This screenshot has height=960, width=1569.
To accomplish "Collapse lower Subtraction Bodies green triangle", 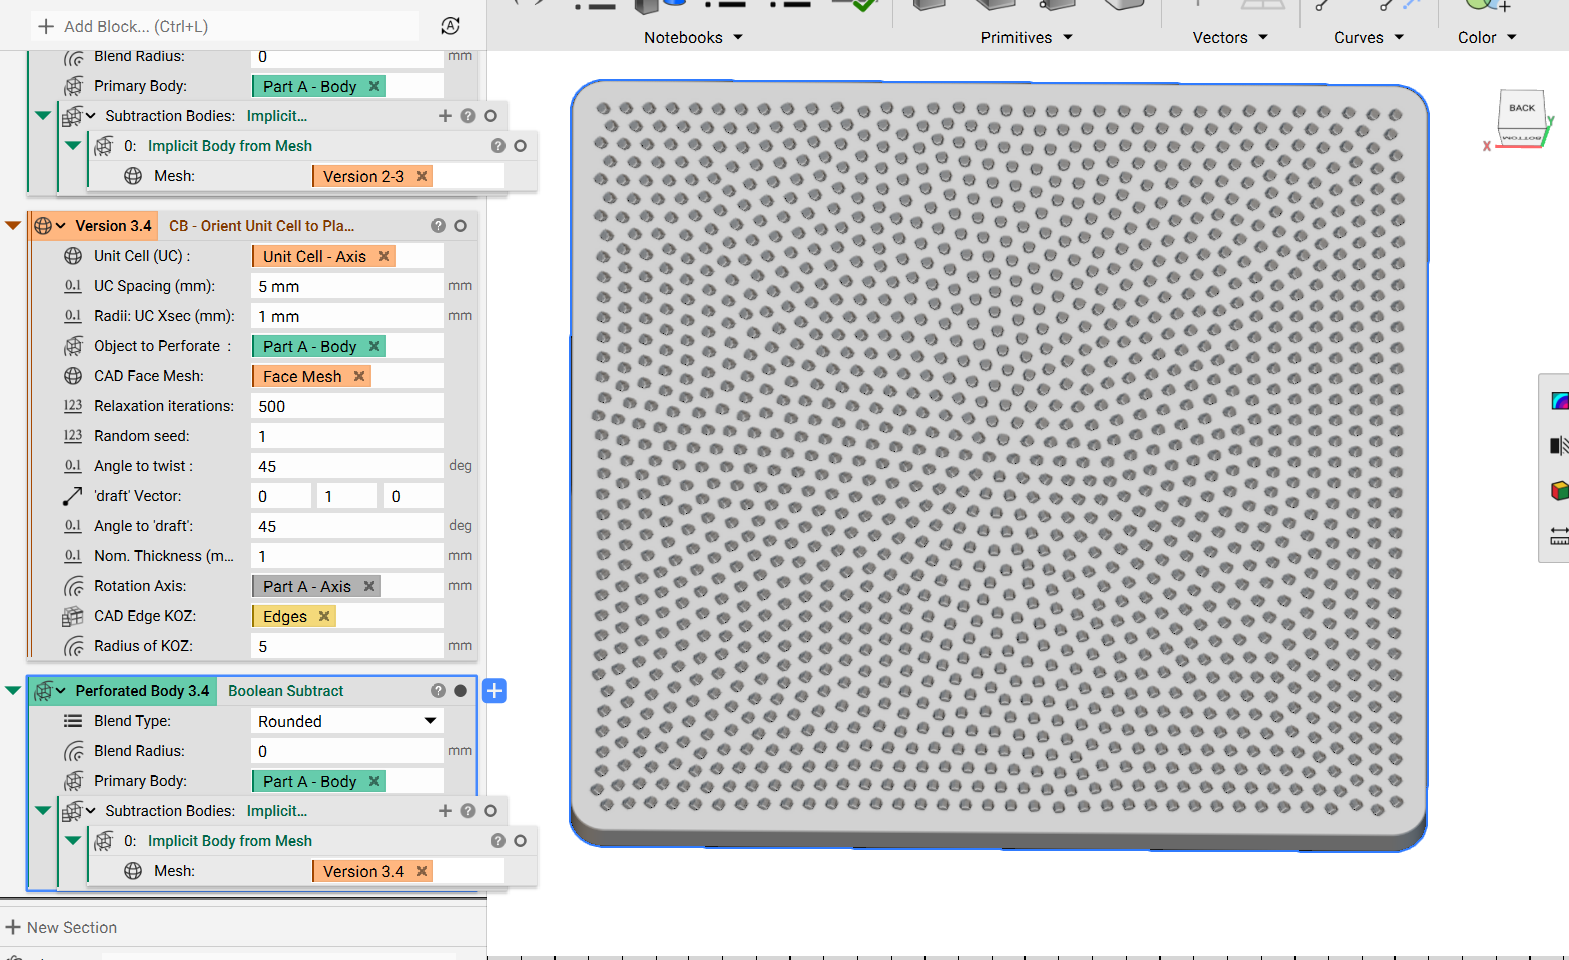I will coord(42,811).
